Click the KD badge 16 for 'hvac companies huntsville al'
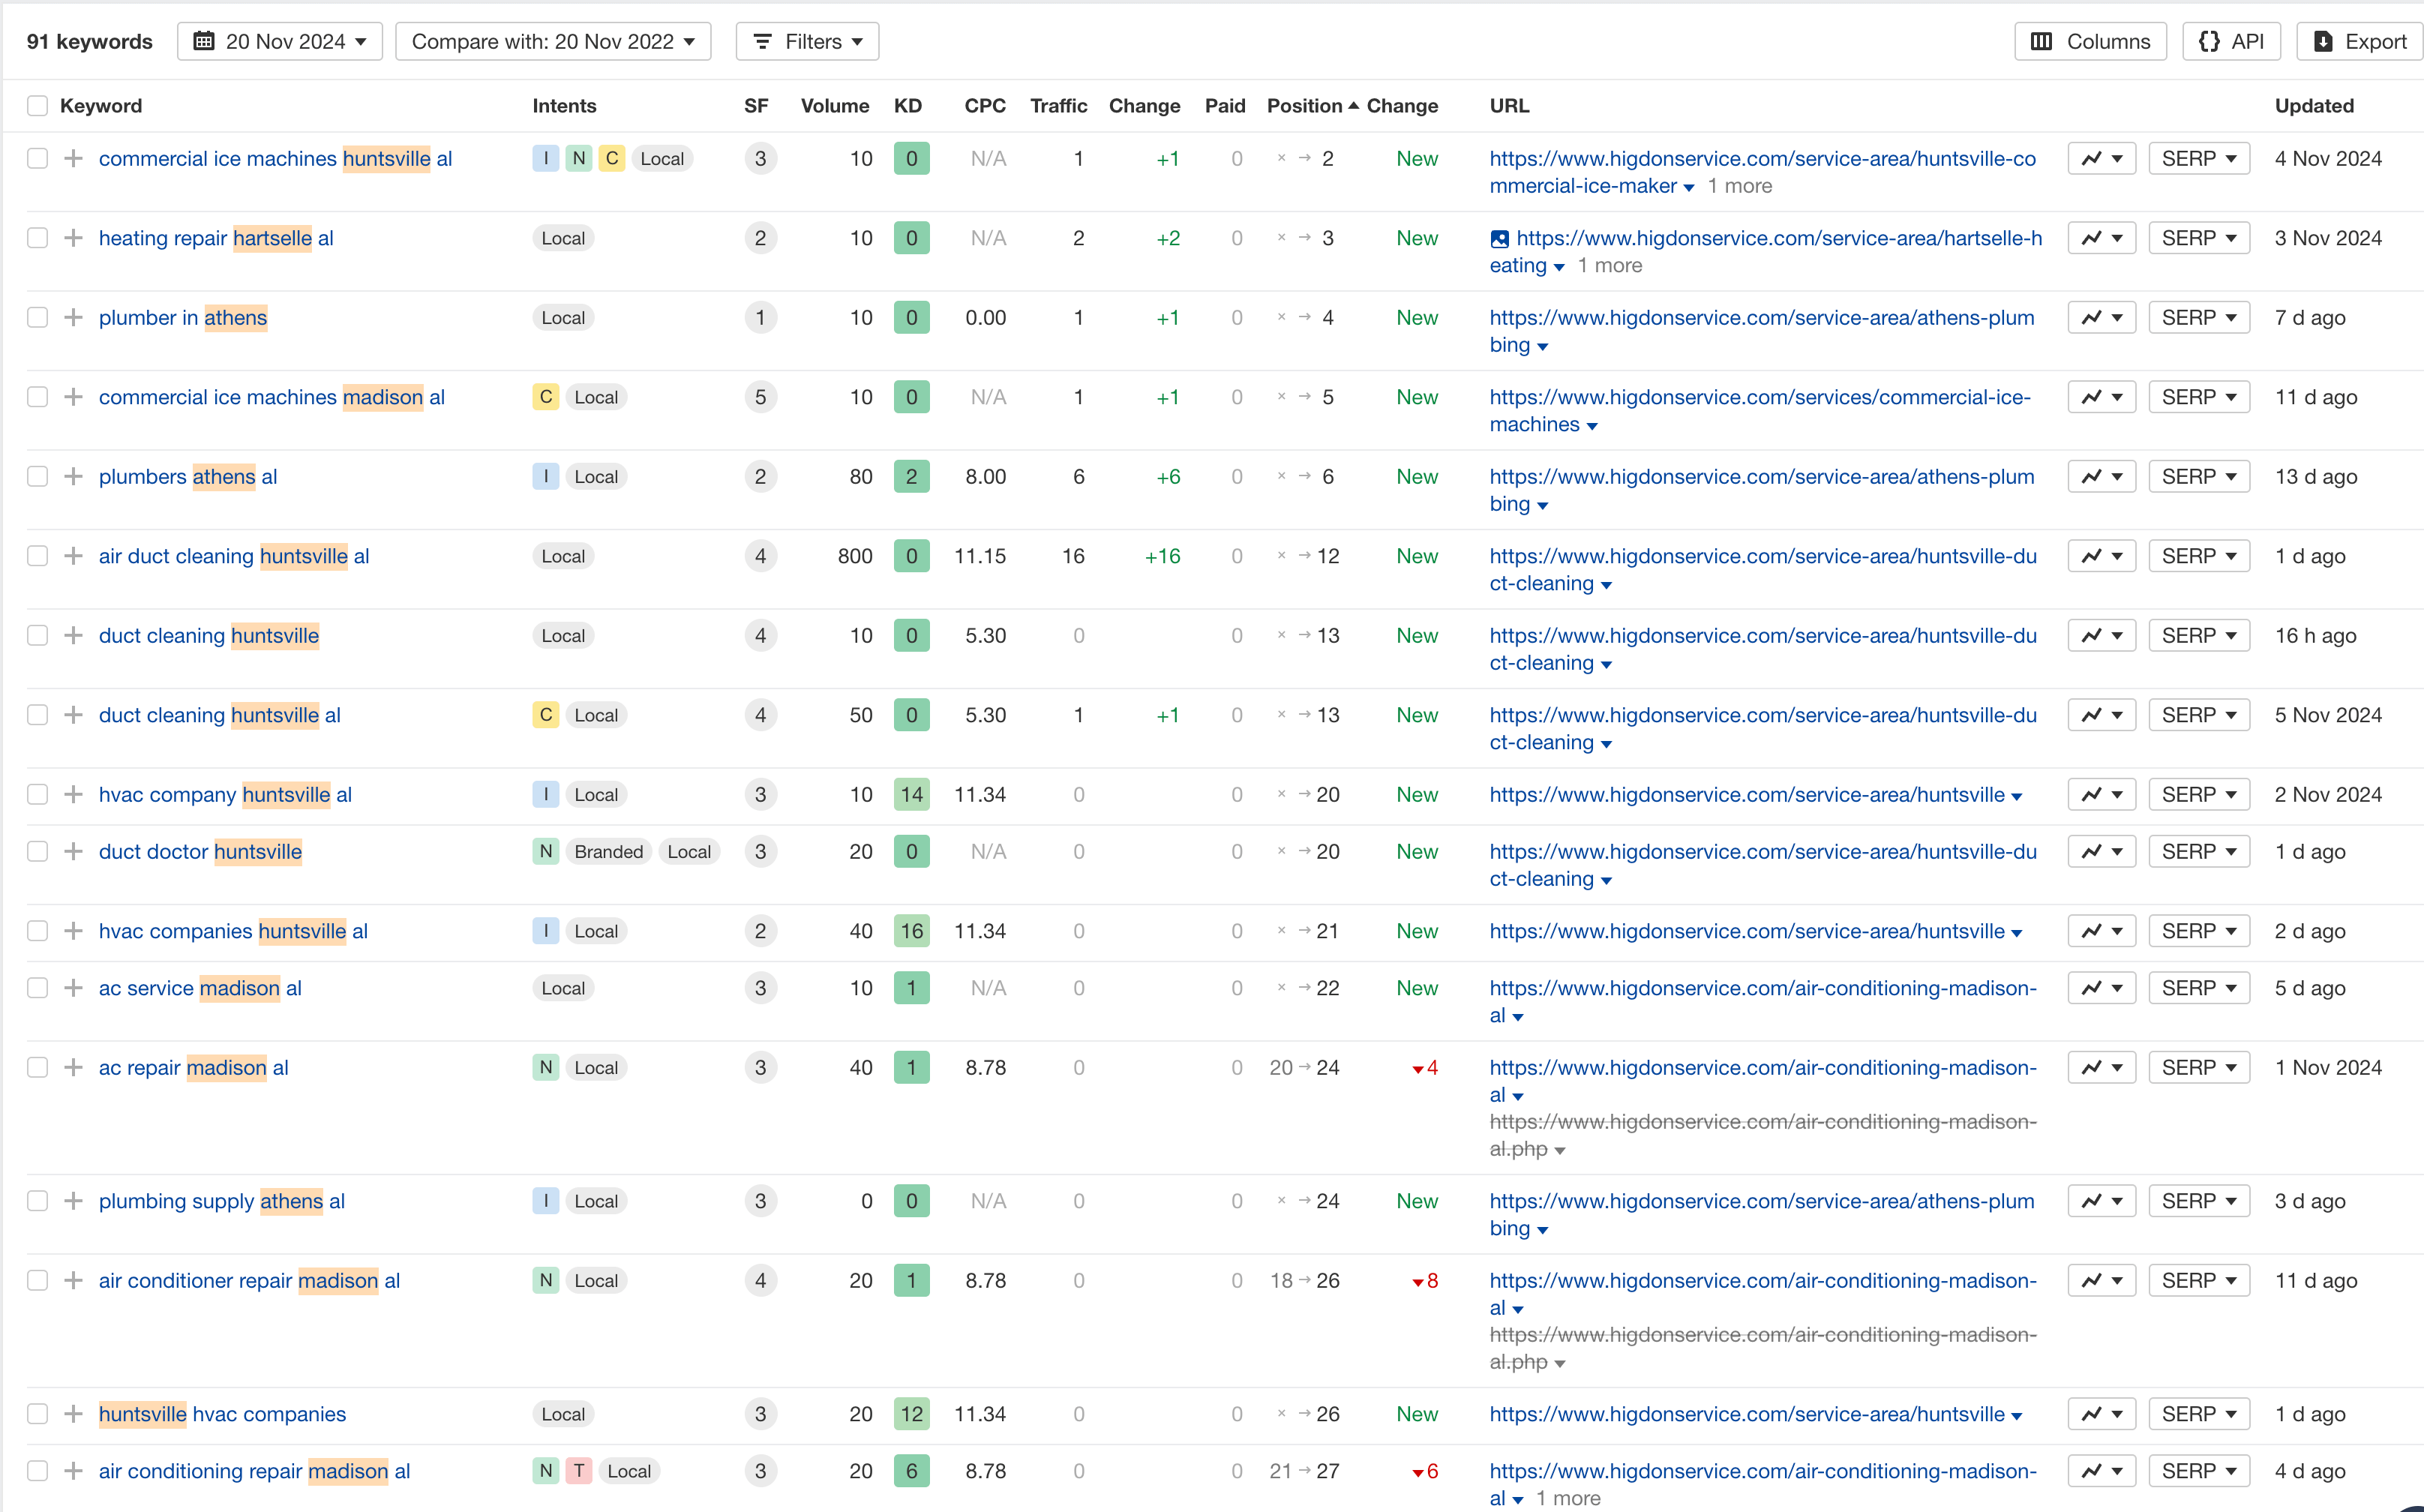 click(911, 930)
